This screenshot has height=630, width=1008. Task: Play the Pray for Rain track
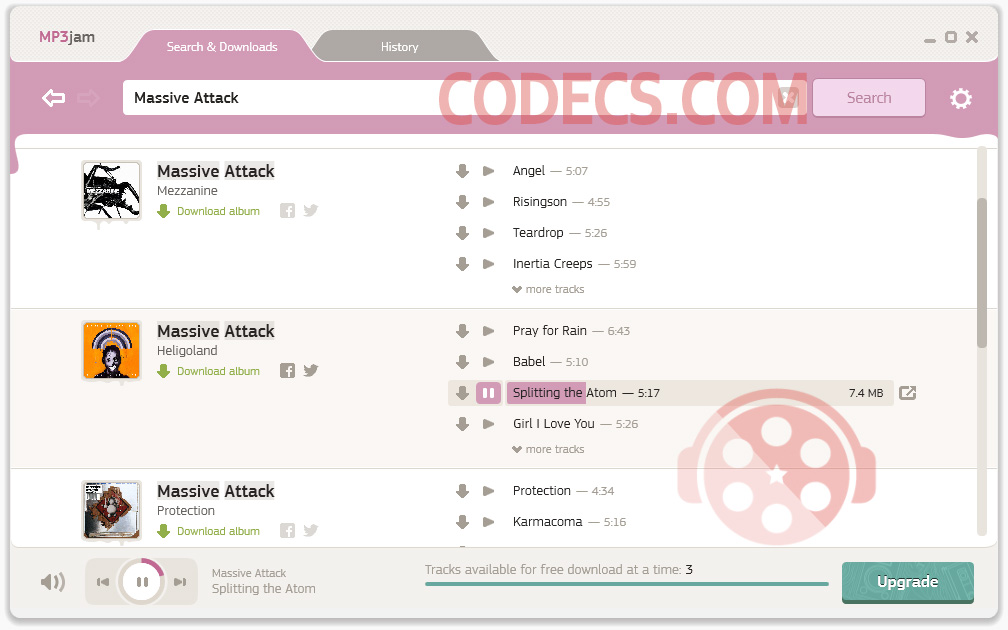tap(489, 331)
